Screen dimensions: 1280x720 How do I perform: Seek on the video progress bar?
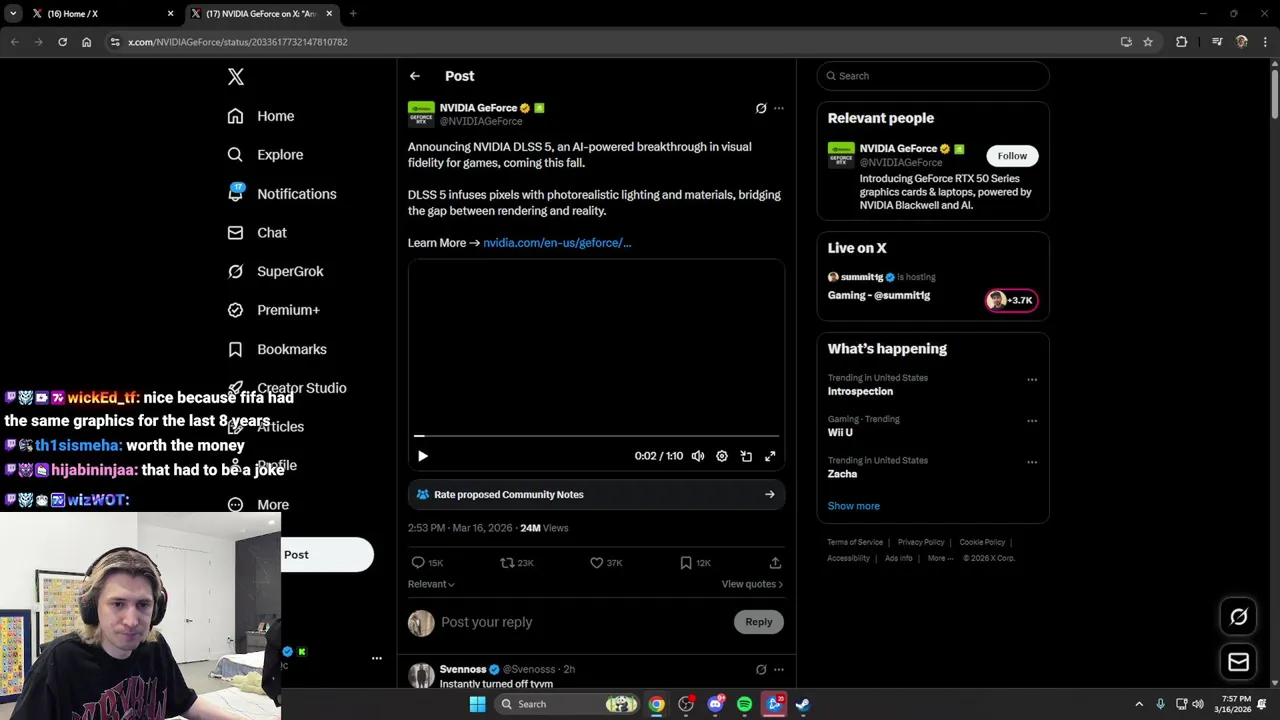click(x=596, y=436)
